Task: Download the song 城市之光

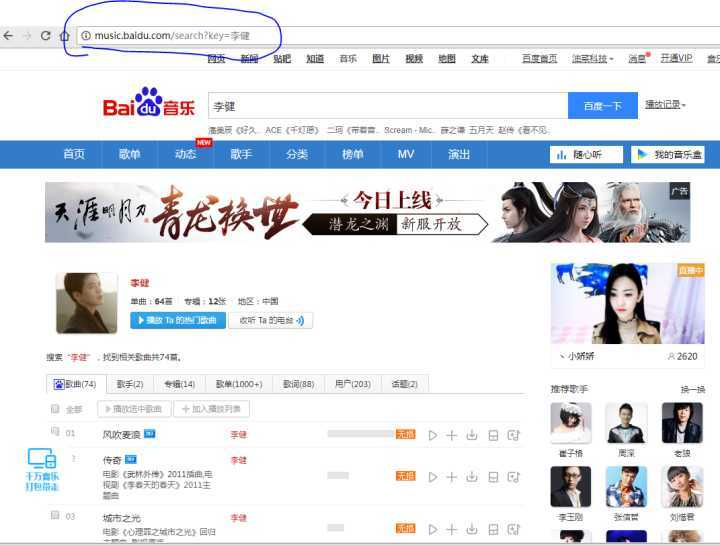Action: click(472, 529)
